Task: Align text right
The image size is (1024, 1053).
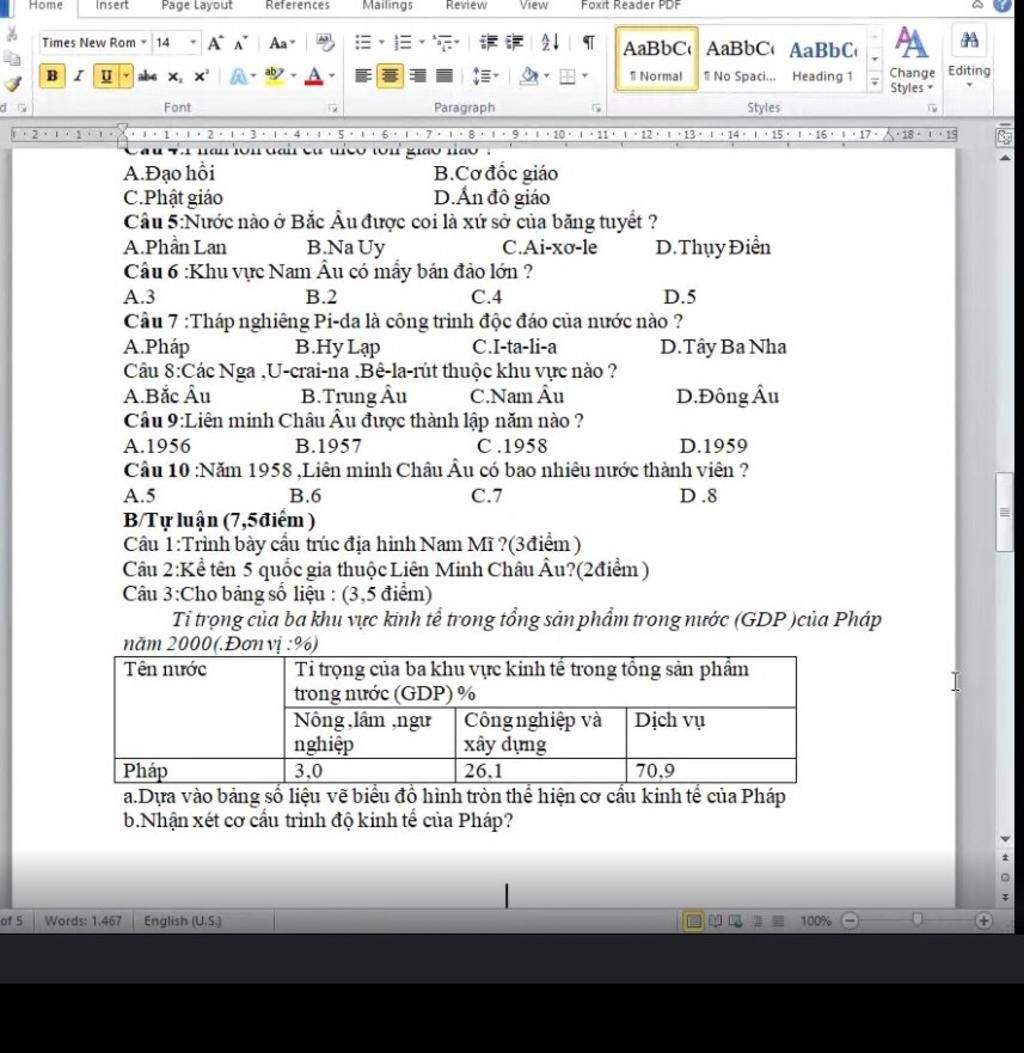Action: tap(418, 76)
